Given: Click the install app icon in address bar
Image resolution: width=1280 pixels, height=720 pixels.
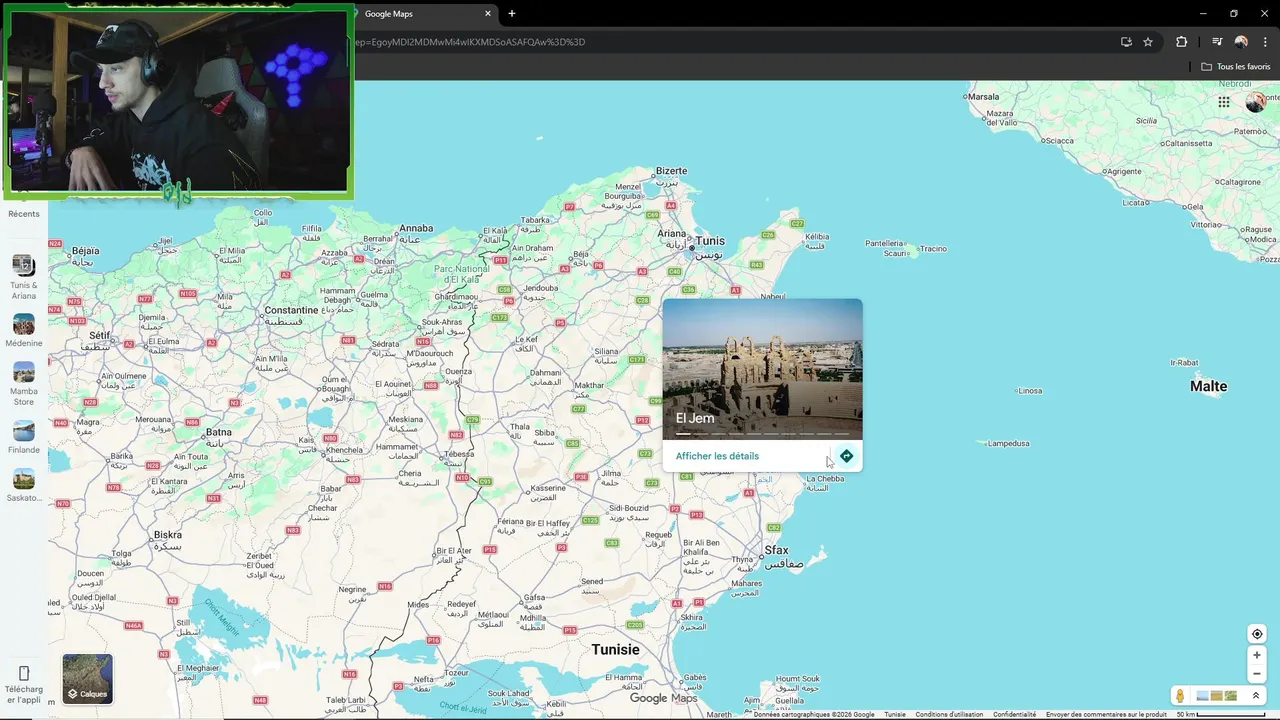Looking at the screenshot, I should click(1126, 42).
